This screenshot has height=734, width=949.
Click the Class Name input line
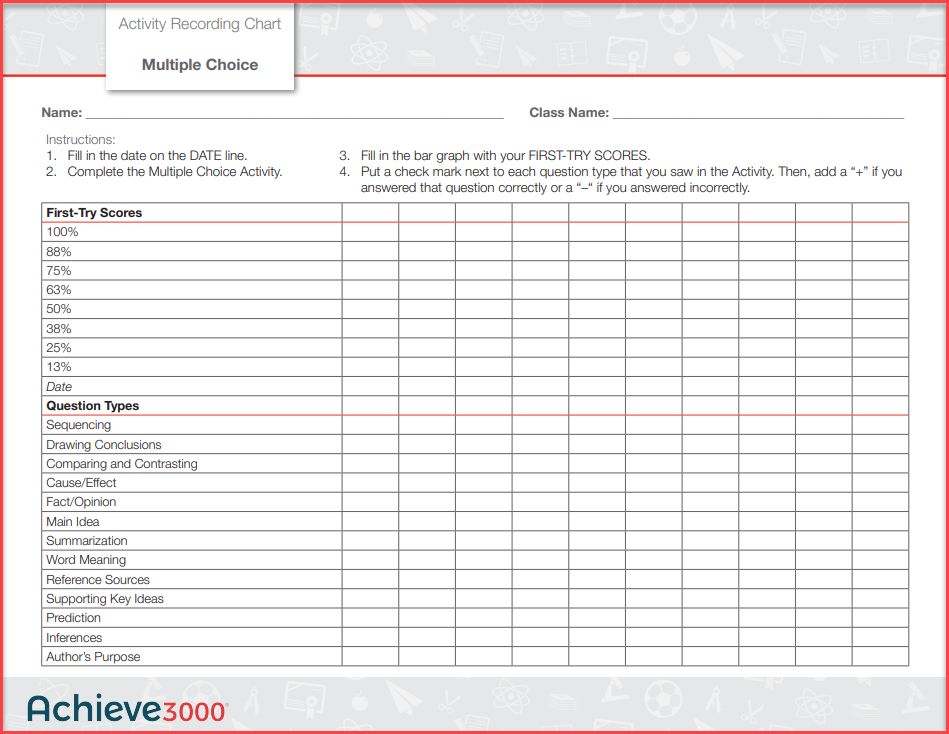coord(758,113)
